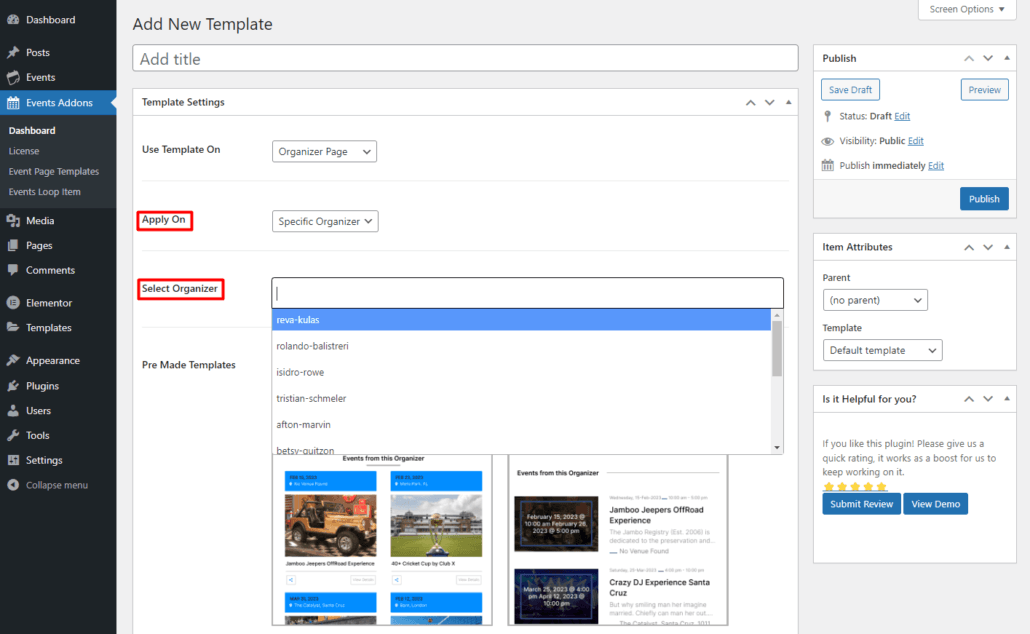The width and height of the screenshot is (1030, 634).
Task: Click the Appearance paintbrush icon
Action: point(13,361)
